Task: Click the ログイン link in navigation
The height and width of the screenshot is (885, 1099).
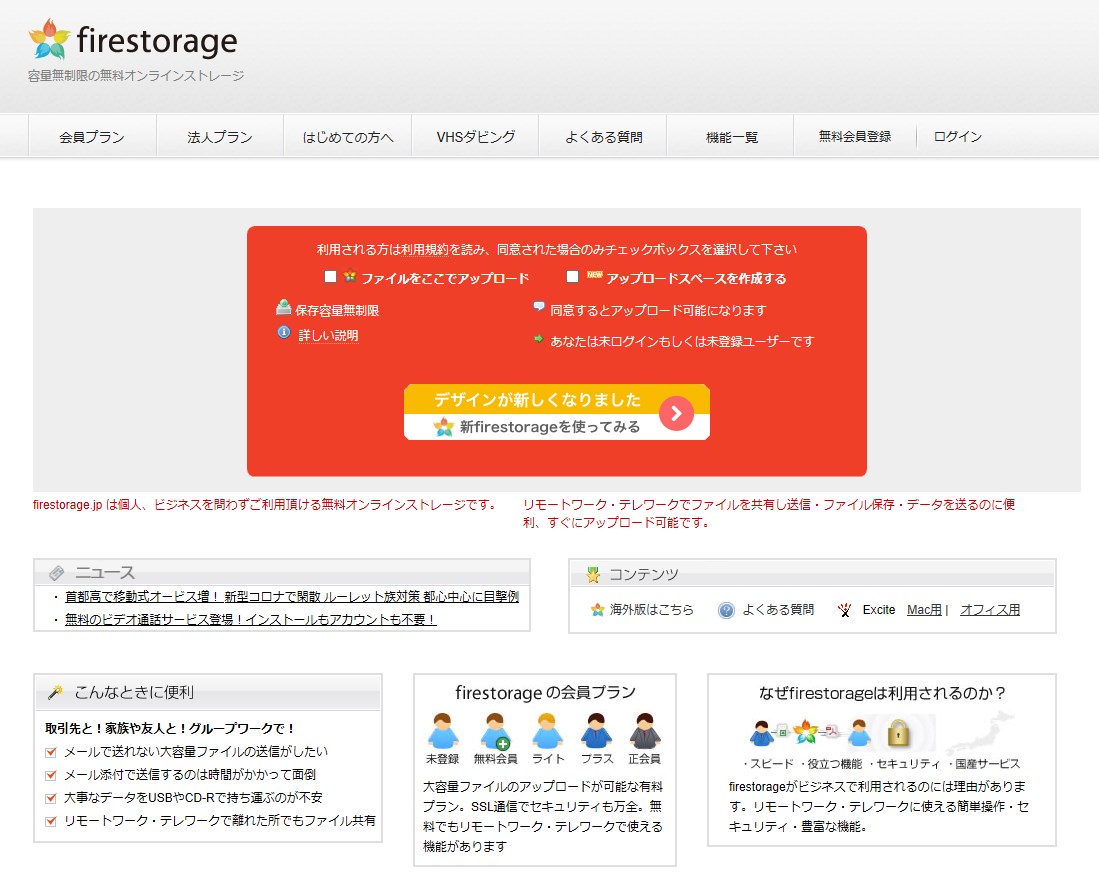Action: coord(957,137)
